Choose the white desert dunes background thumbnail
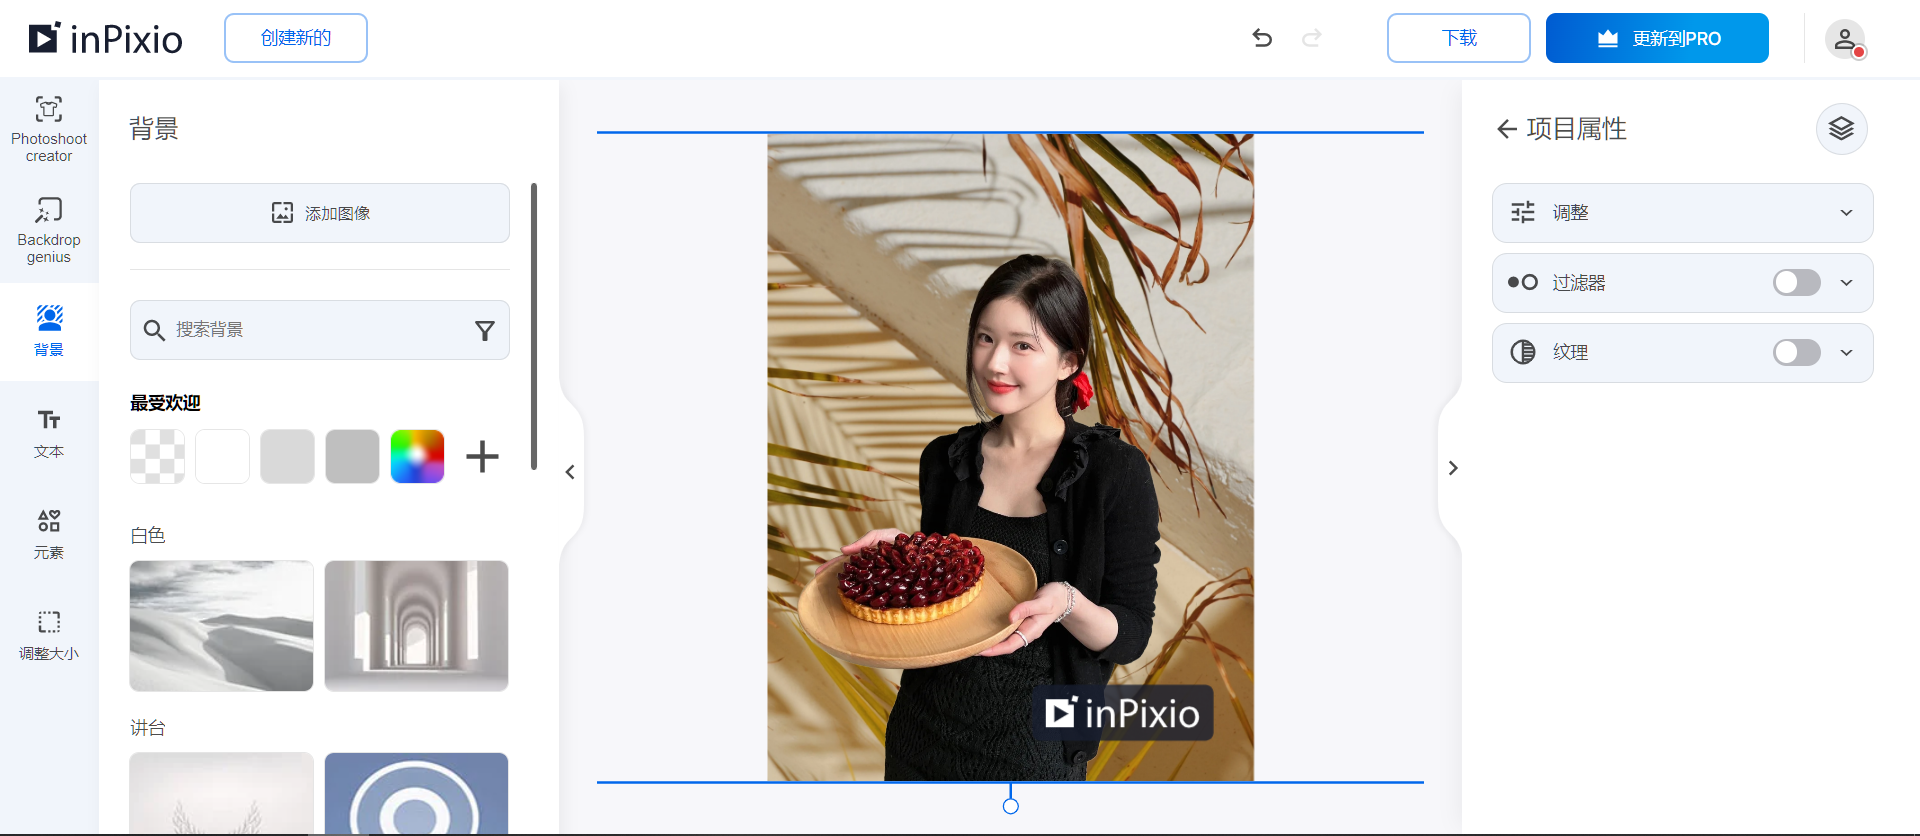Viewport: 1920px width, 836px height. [221, 626]
